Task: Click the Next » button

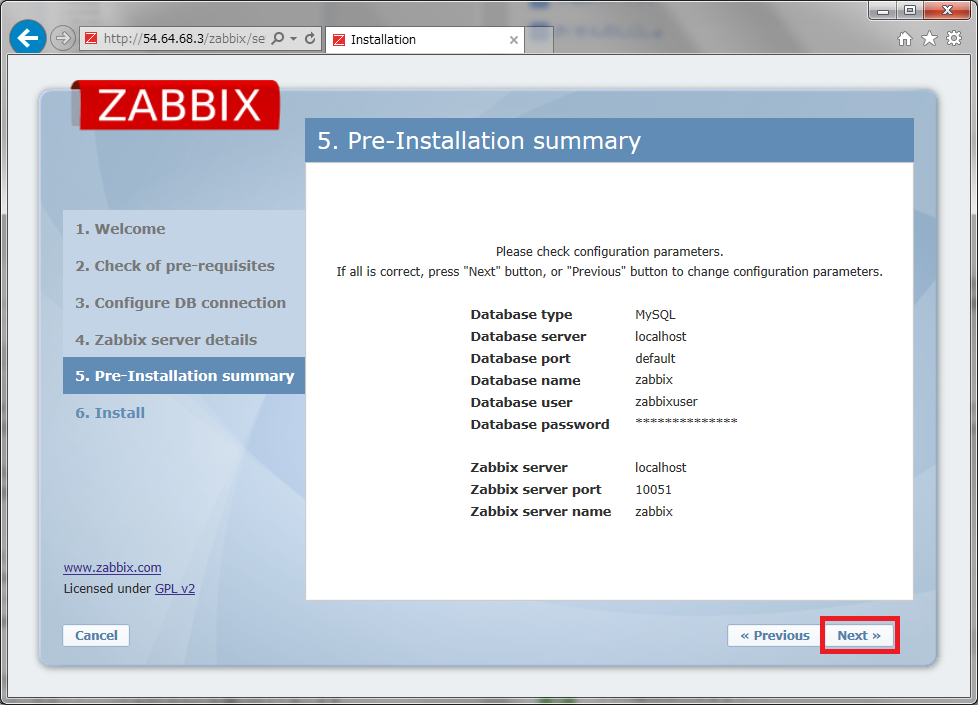Action: 859,635
